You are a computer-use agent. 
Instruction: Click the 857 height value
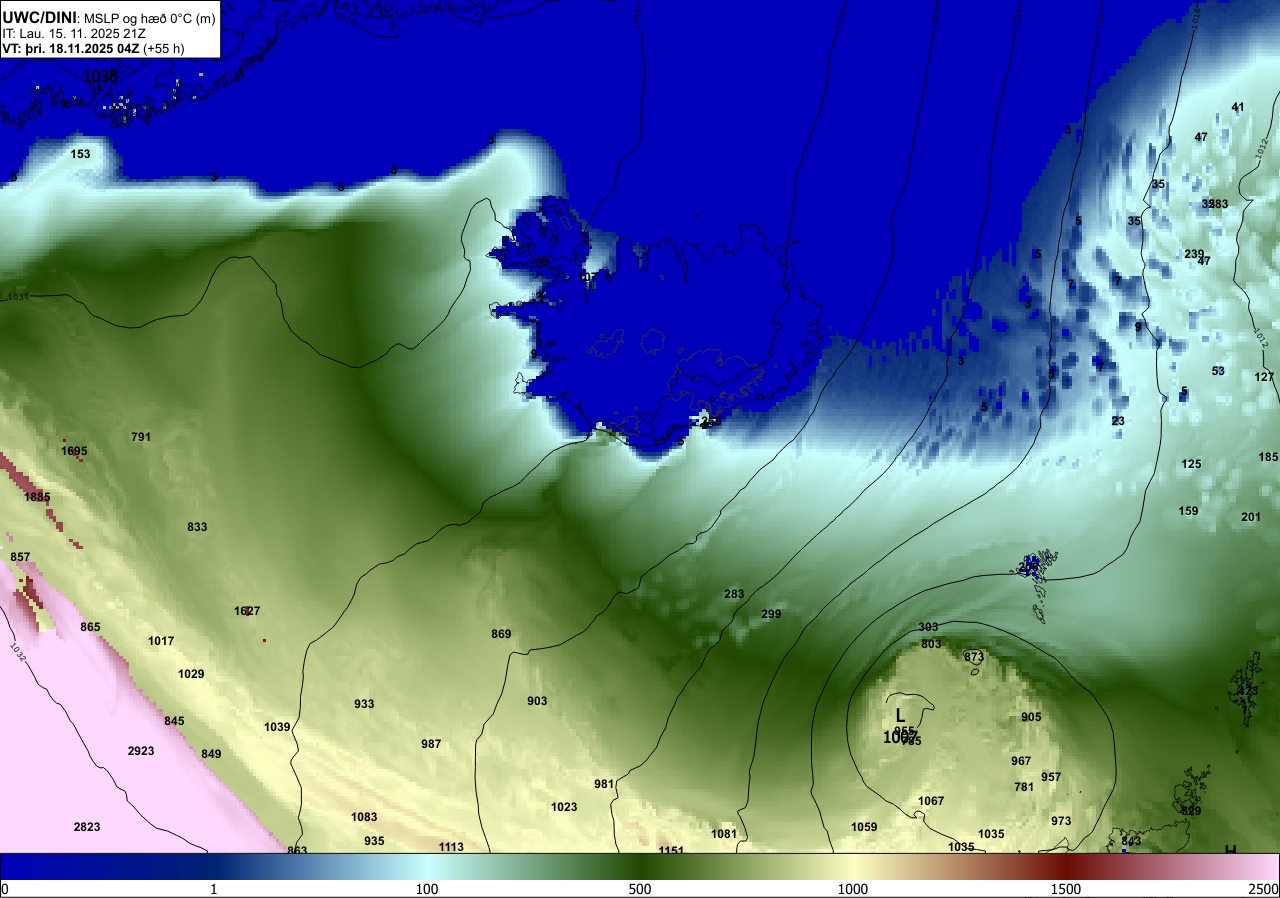20,557
